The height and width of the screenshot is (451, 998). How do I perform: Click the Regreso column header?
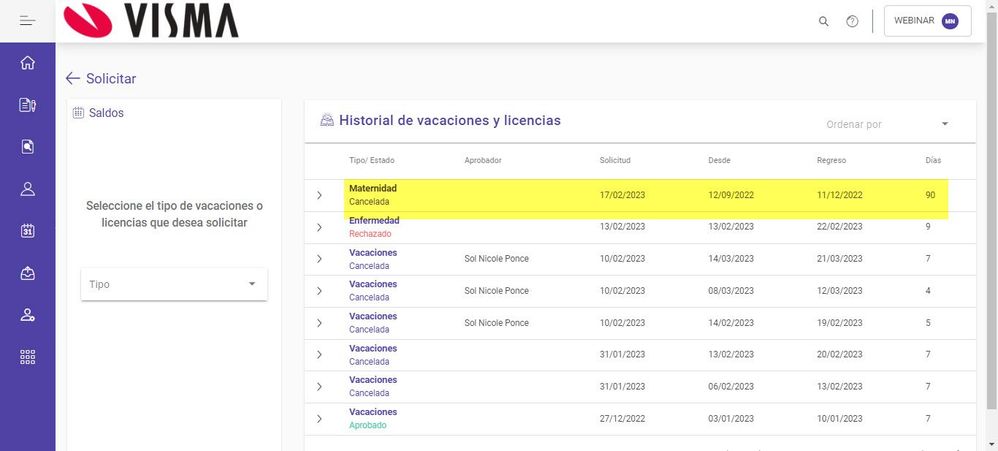coord(831,160)
